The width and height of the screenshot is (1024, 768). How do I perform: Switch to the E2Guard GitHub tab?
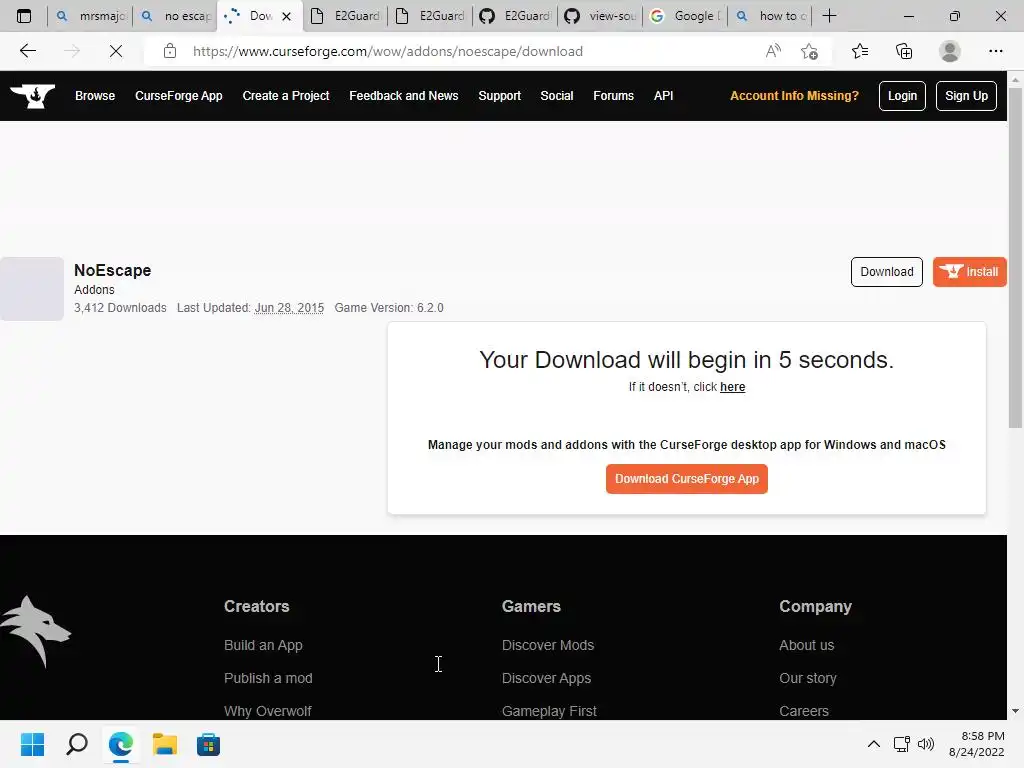(515, 16)
